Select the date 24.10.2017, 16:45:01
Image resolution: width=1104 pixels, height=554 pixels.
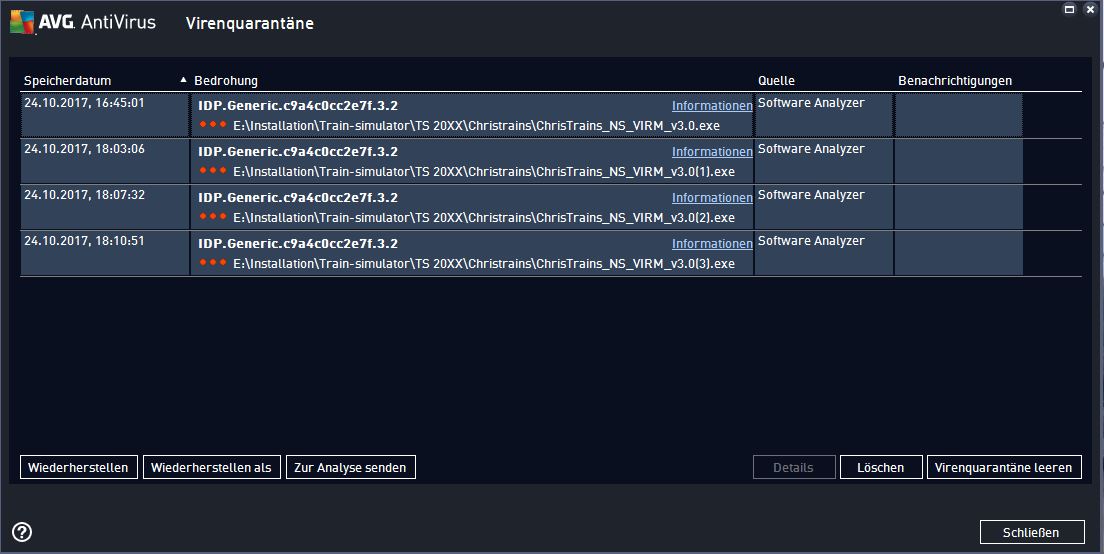click(84, 103)
